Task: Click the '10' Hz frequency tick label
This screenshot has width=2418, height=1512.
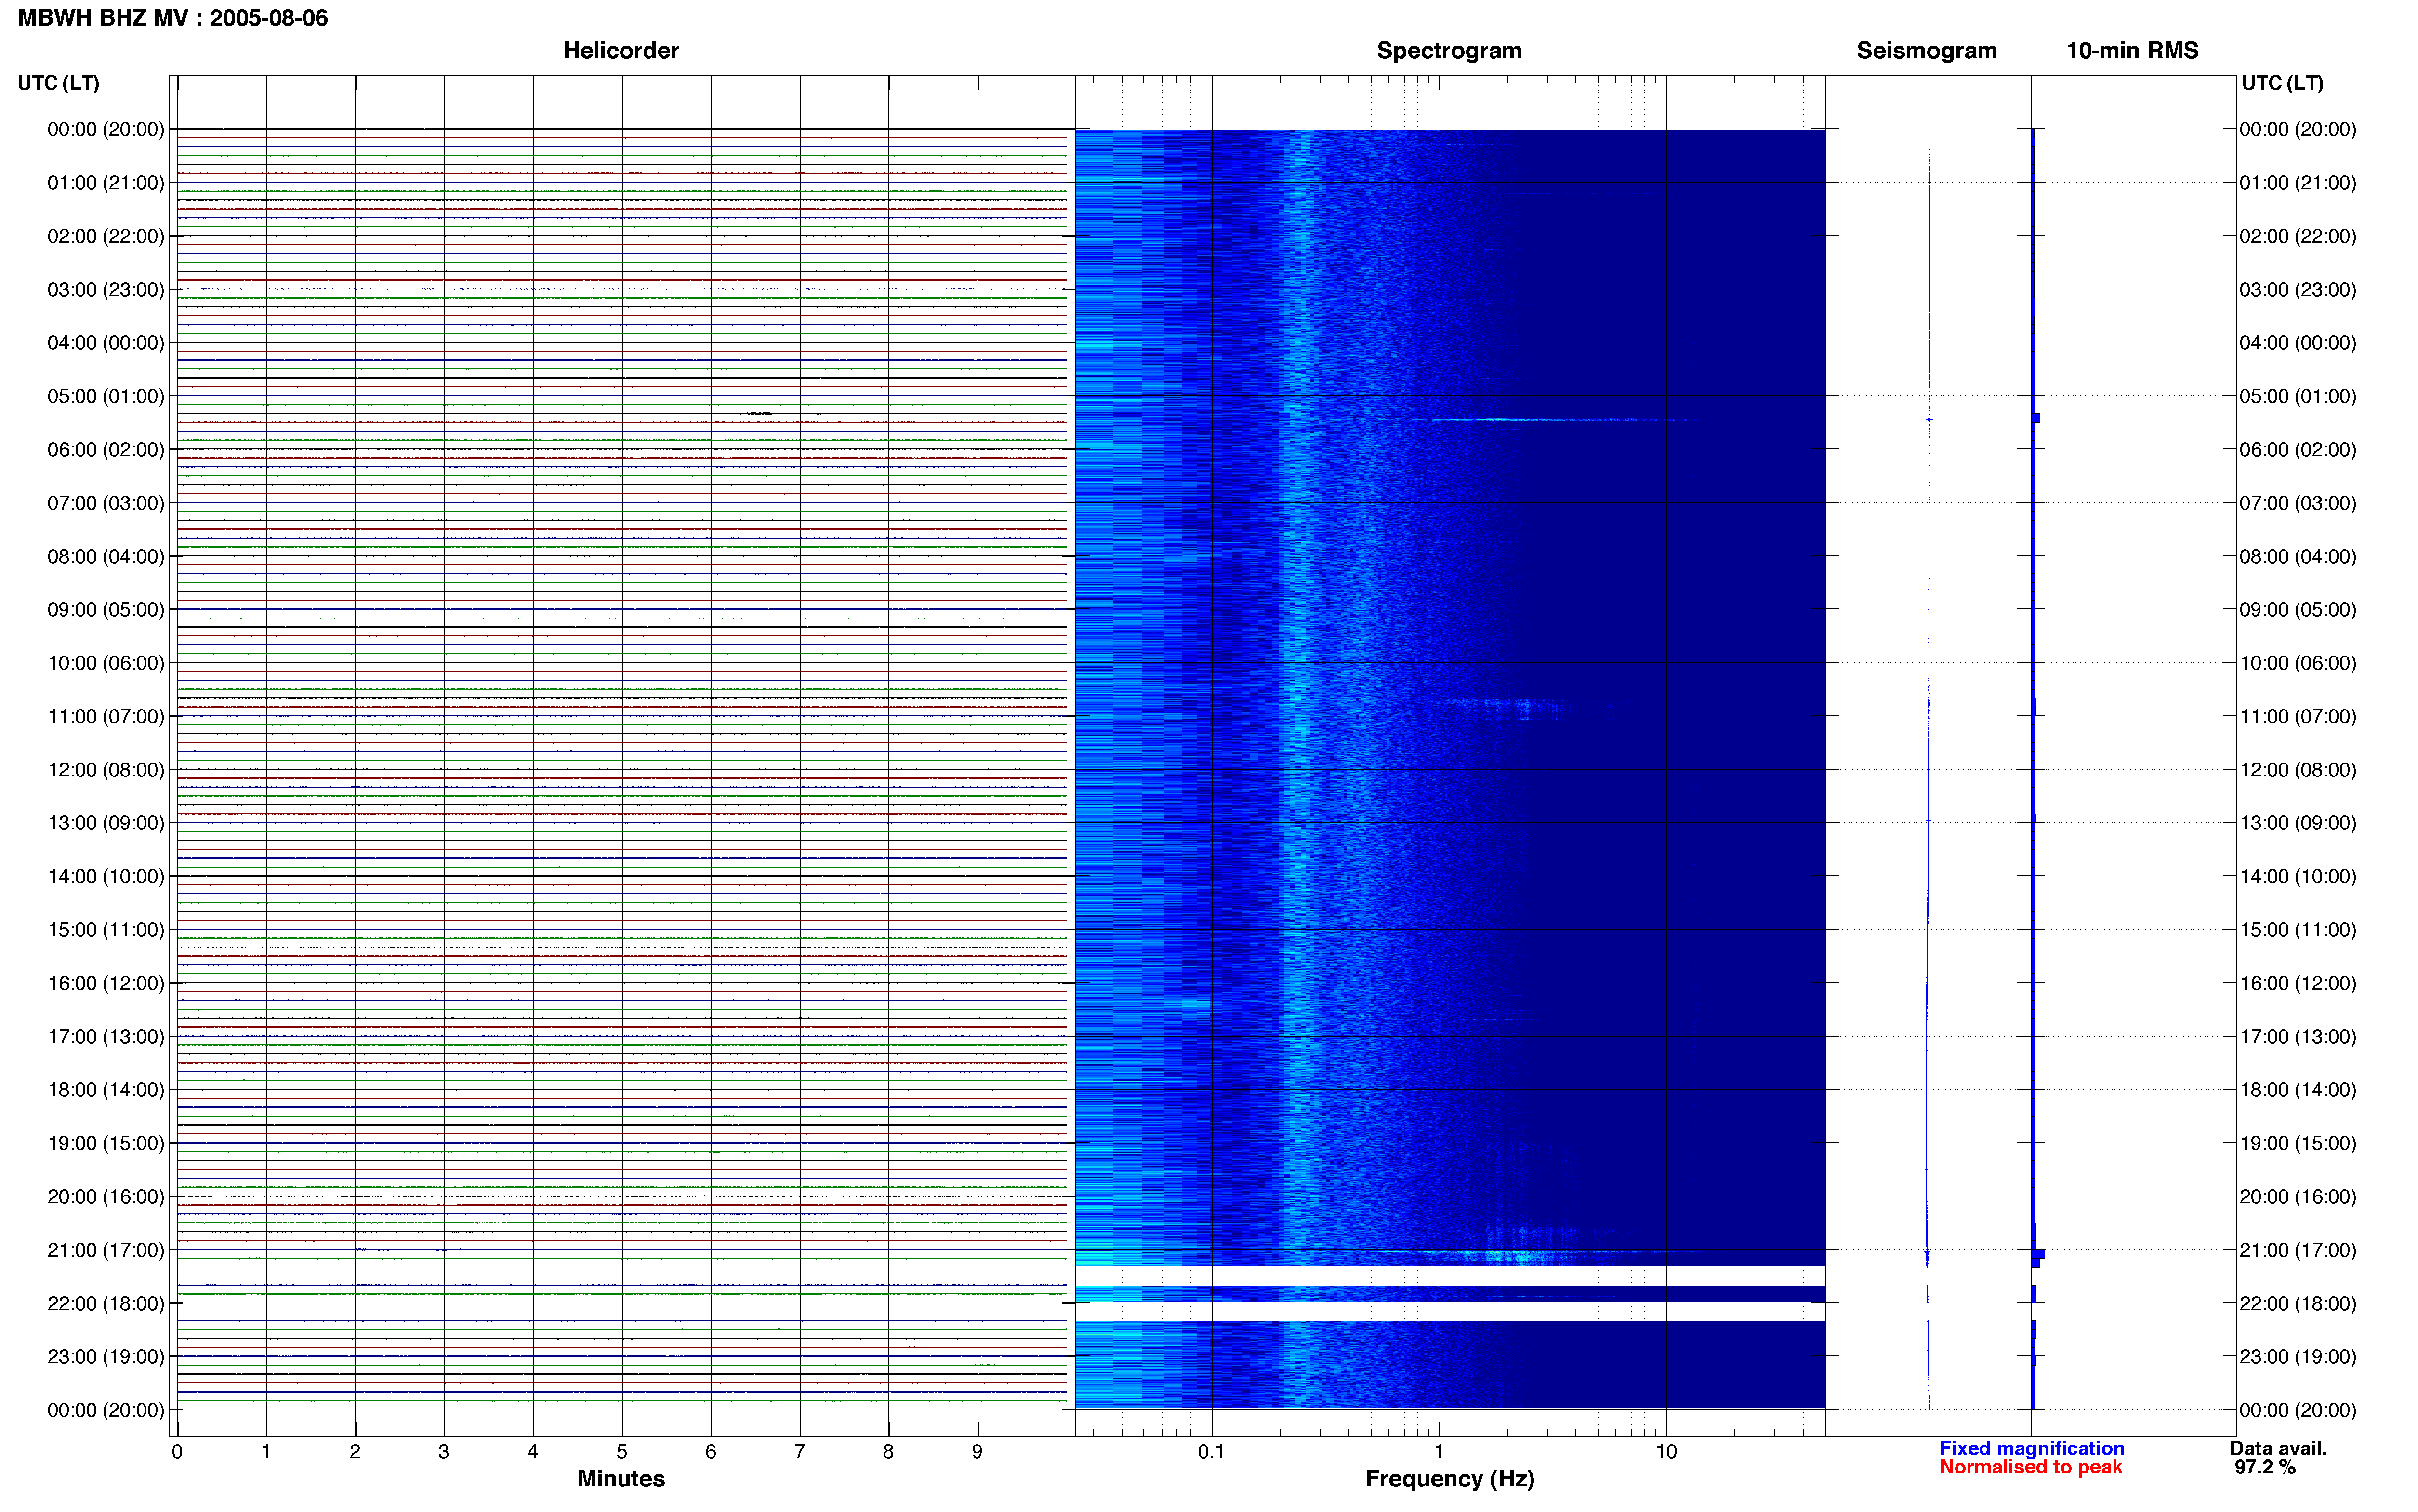Action: [x=1666, y=1451]
